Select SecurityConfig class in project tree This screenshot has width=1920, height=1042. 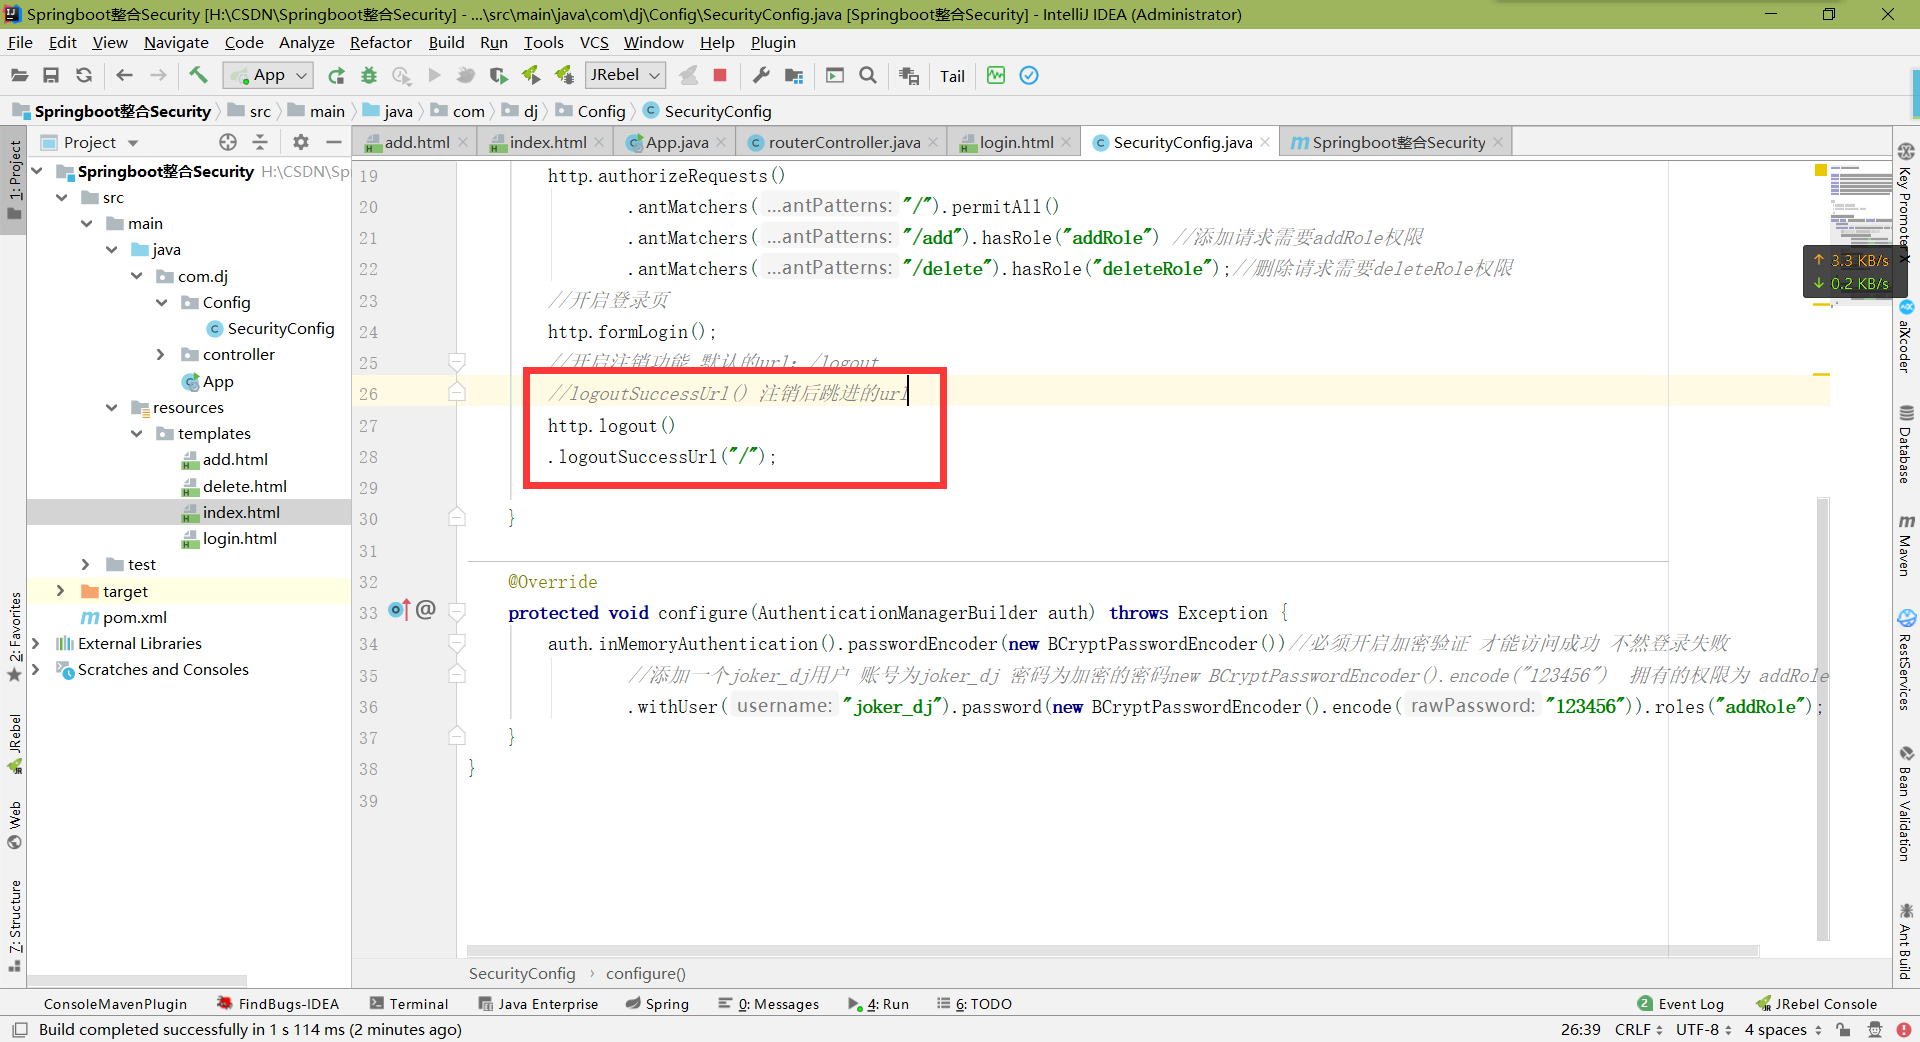[270, 328]
